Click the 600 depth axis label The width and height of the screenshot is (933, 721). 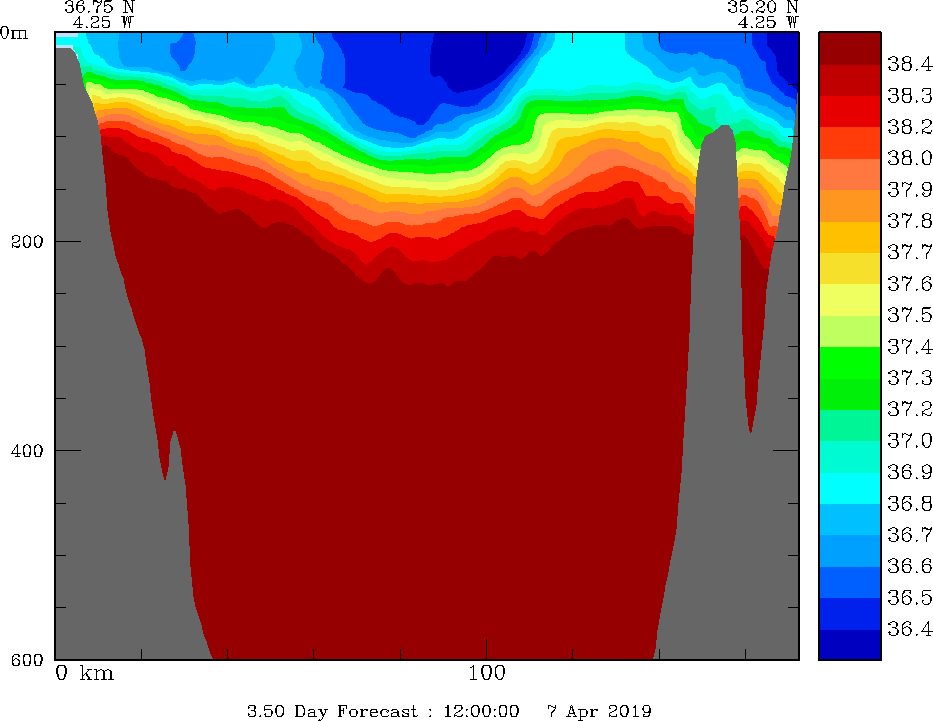click(27, 659)
